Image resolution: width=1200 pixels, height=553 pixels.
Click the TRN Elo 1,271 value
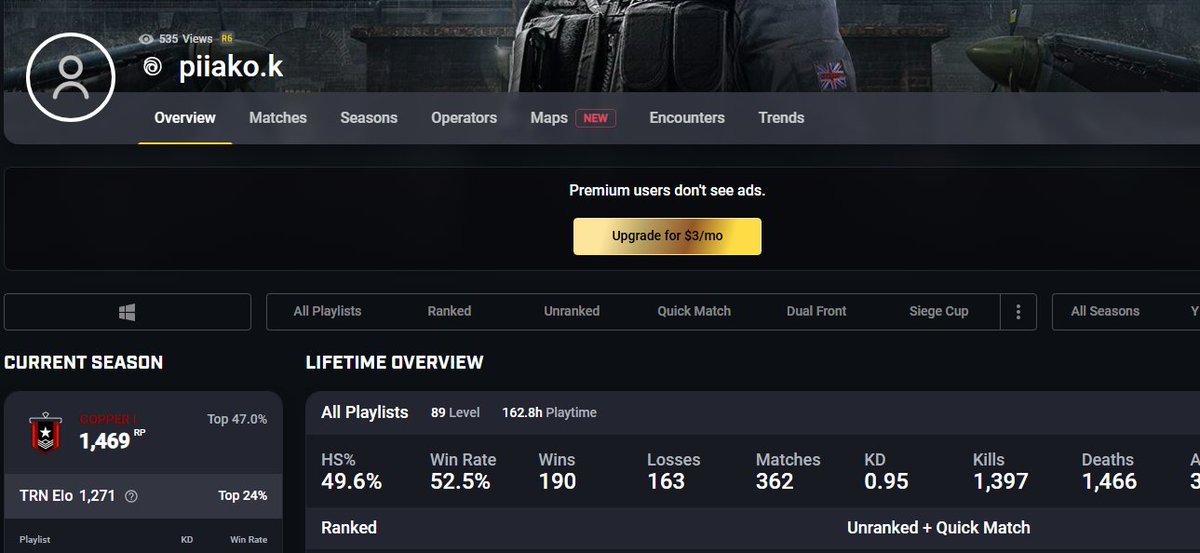[68, 496]
